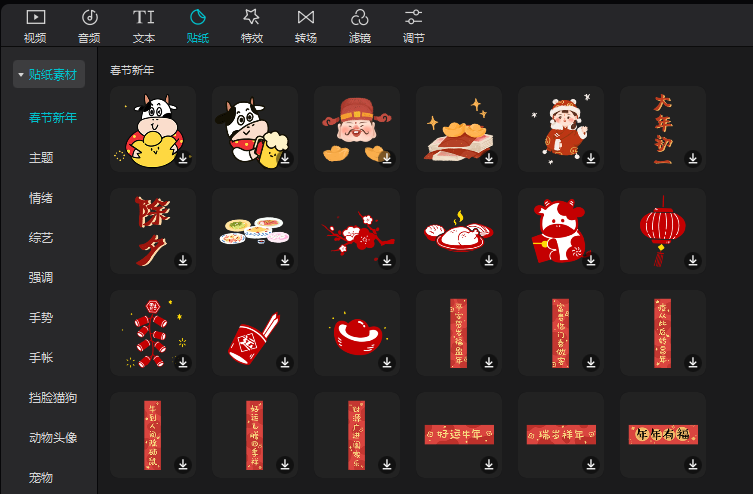The image size is (753, 494).
Task: Open the 滤镜 filters panel
Action: point(359,25)
